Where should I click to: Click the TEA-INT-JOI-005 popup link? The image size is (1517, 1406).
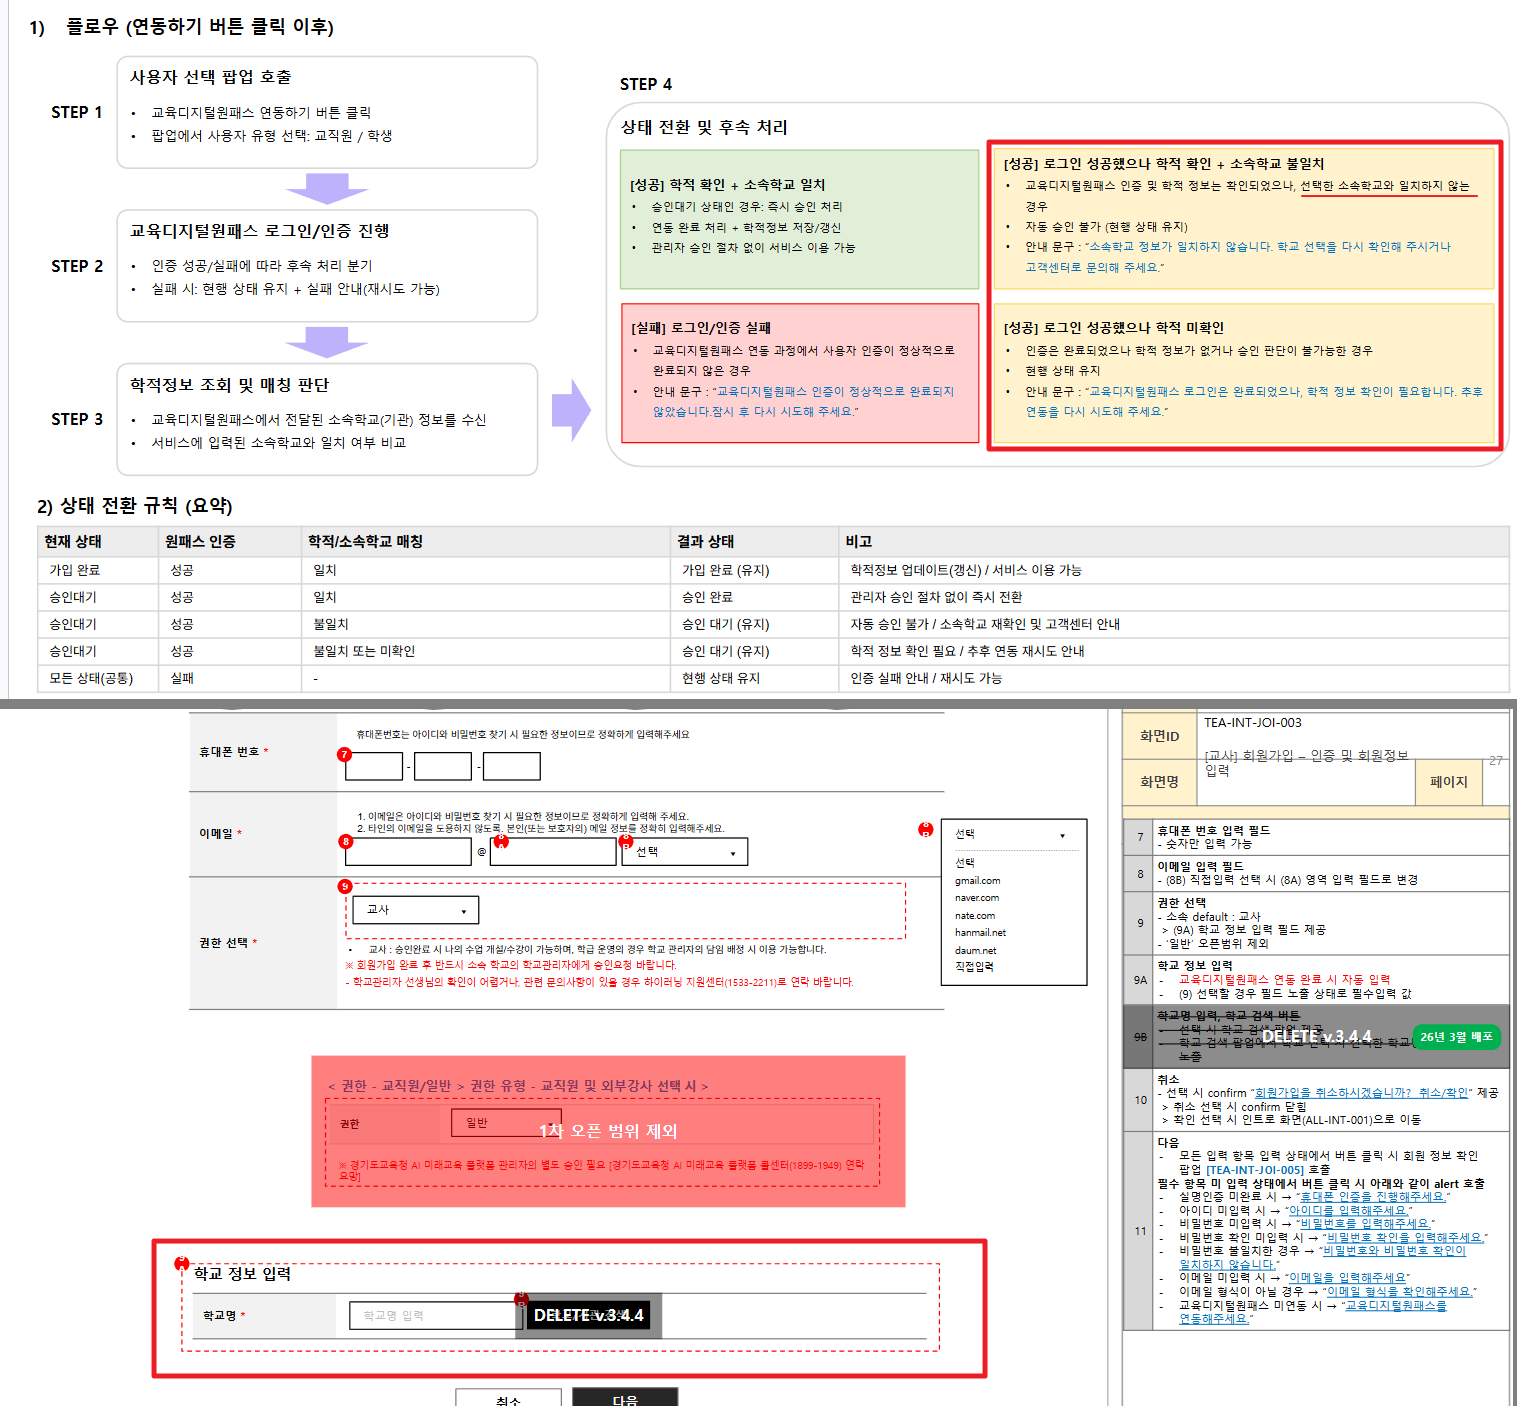pos(1255,1170)
